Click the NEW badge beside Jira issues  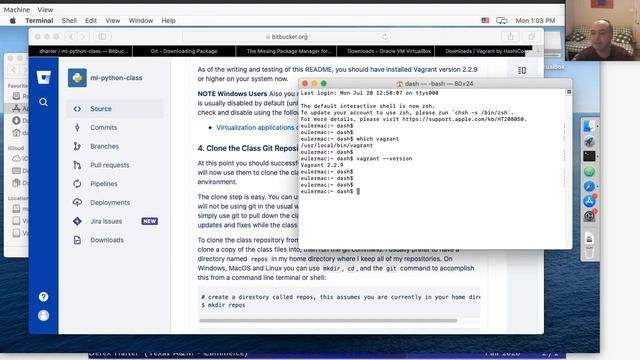(149, 221)
